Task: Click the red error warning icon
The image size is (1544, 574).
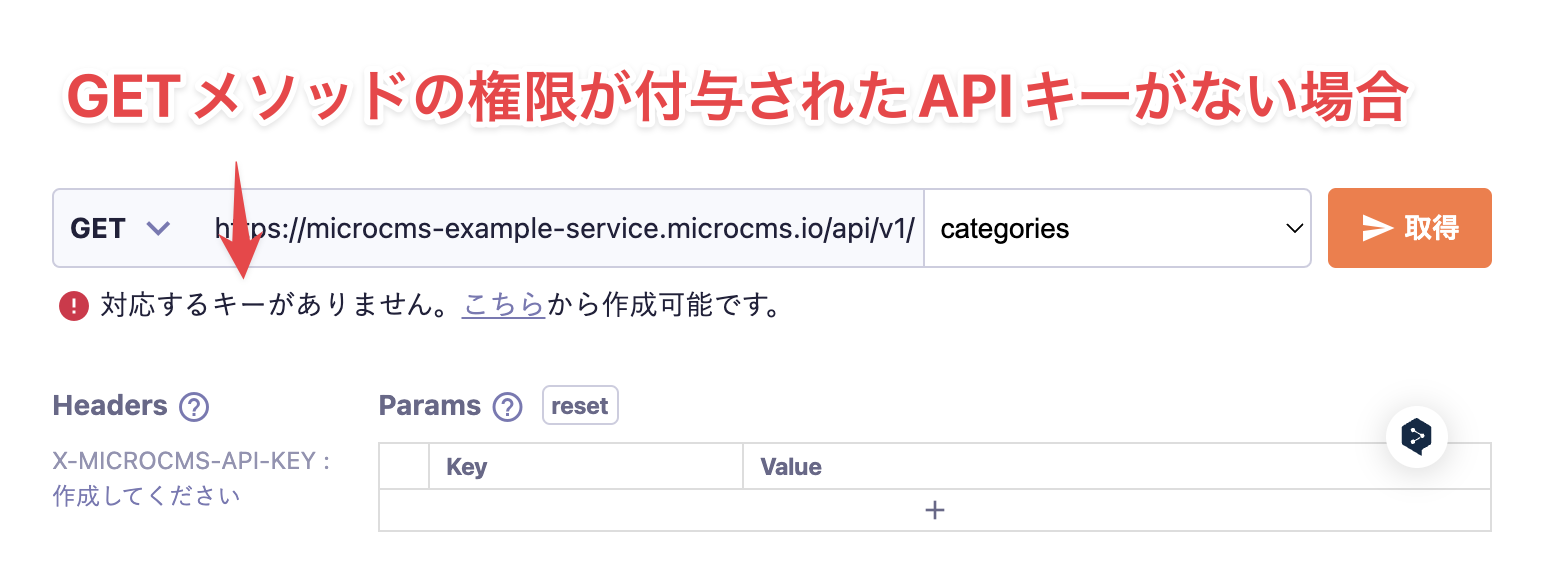Action: pos(74,306)
